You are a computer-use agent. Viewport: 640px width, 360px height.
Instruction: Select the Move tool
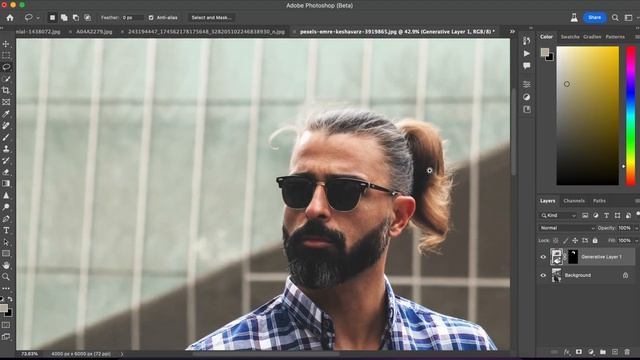(6, 44)
